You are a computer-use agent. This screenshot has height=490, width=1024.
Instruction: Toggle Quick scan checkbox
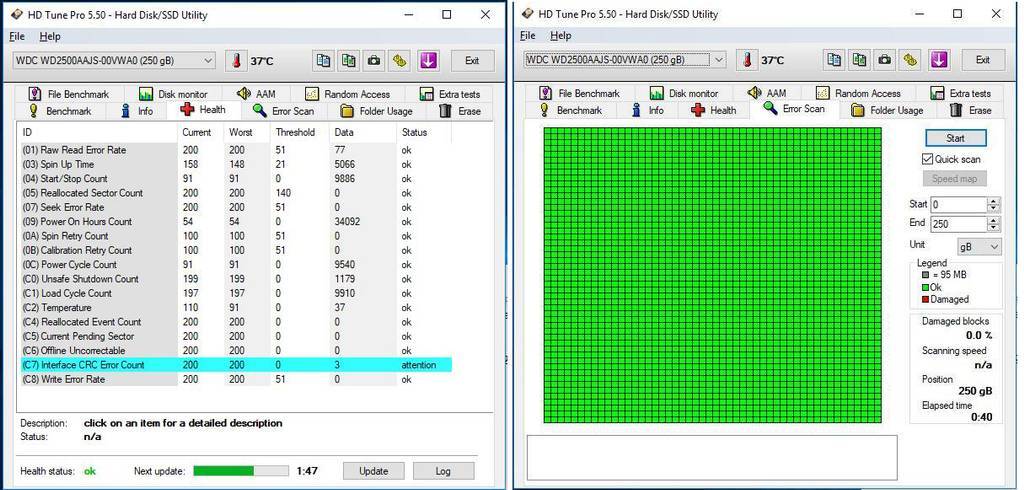pos(927,159)
